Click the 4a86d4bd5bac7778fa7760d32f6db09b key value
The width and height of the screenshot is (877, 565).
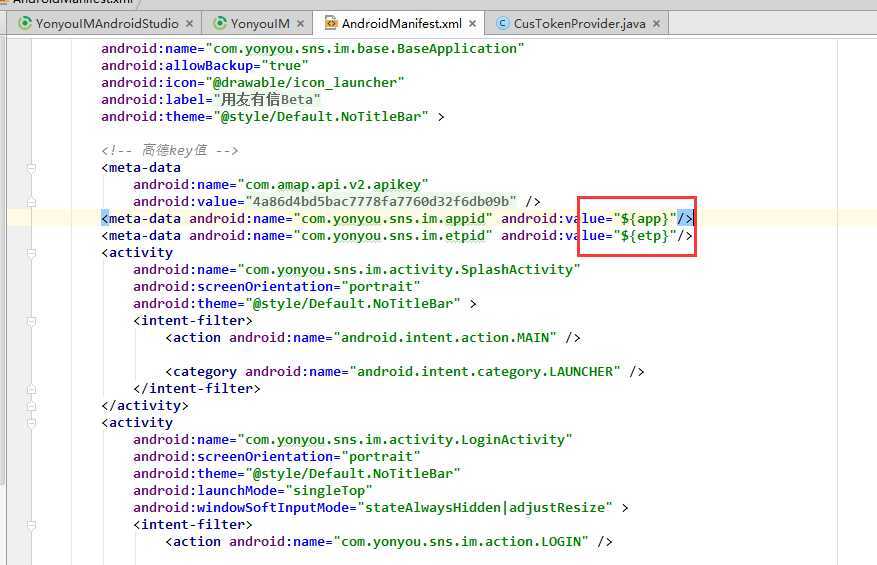click(x=381, y=201)
